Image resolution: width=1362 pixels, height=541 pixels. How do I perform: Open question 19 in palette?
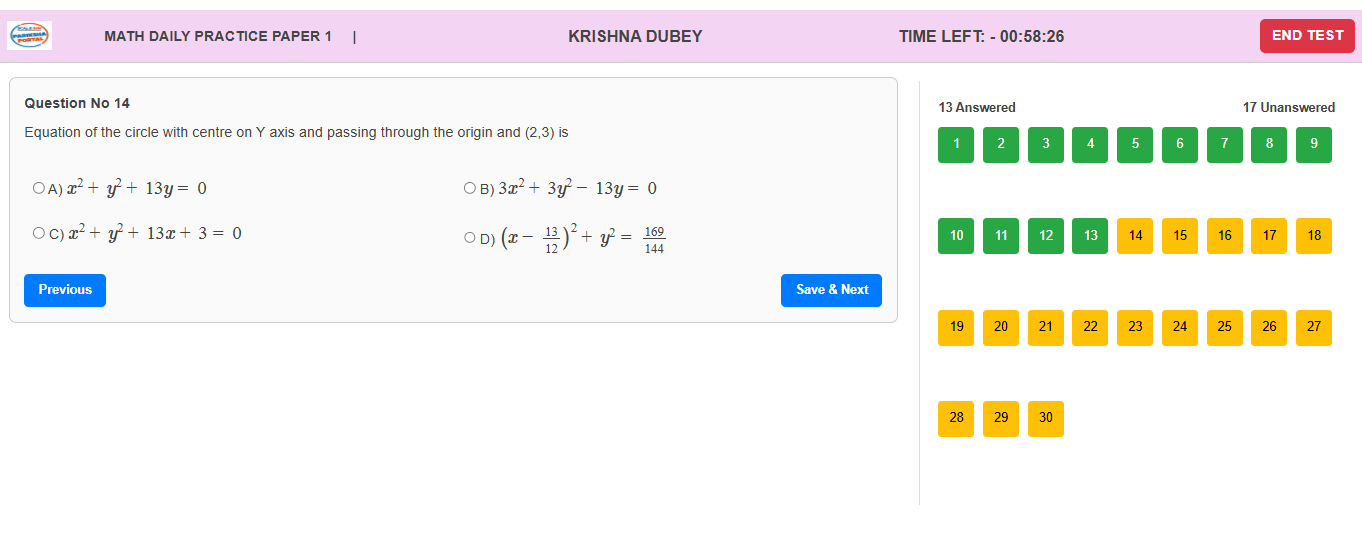pyautogui.click(x=956, y=327)
